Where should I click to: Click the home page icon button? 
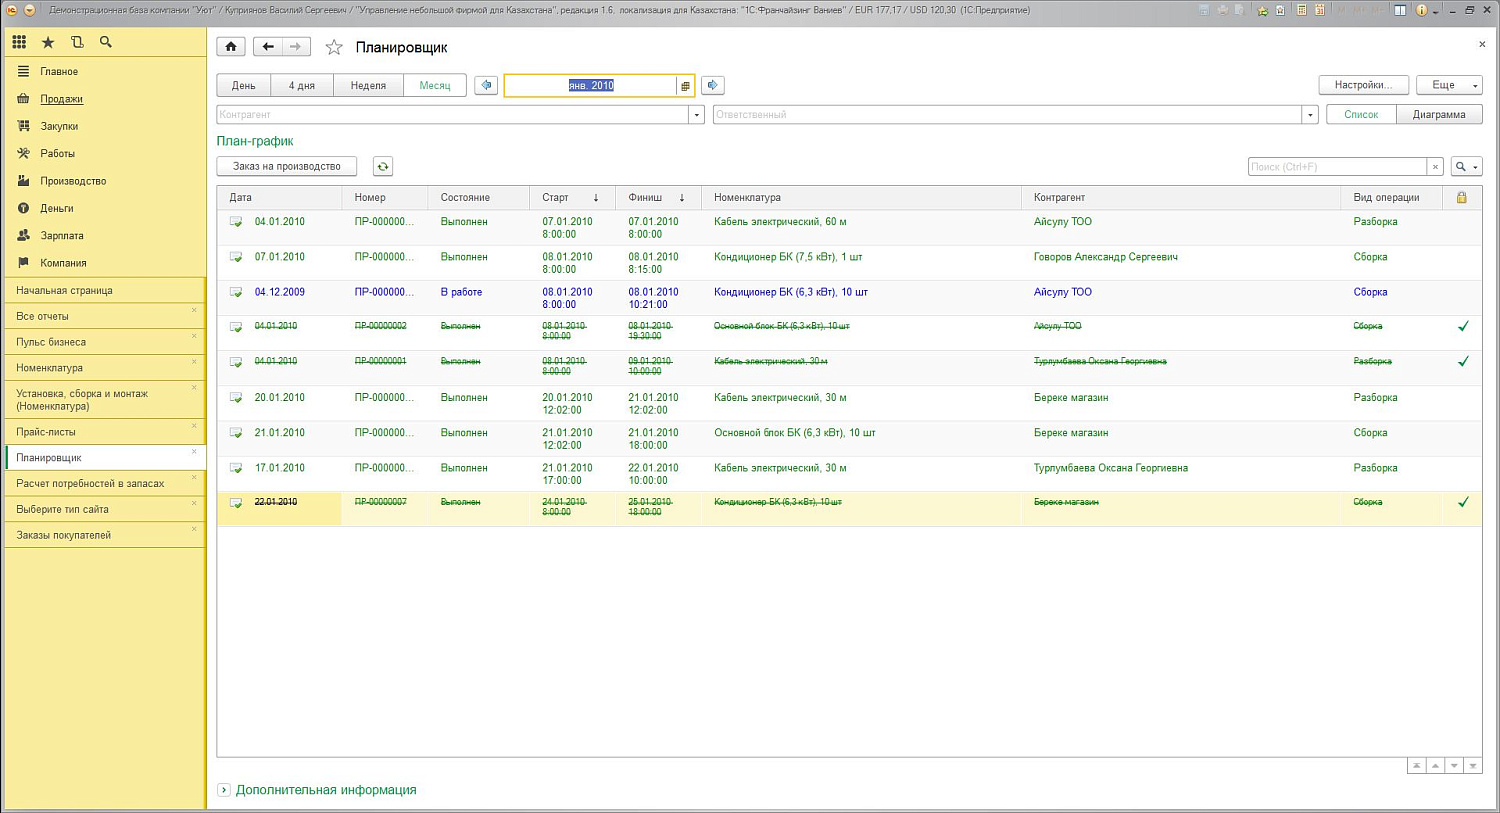coord(231,47)
